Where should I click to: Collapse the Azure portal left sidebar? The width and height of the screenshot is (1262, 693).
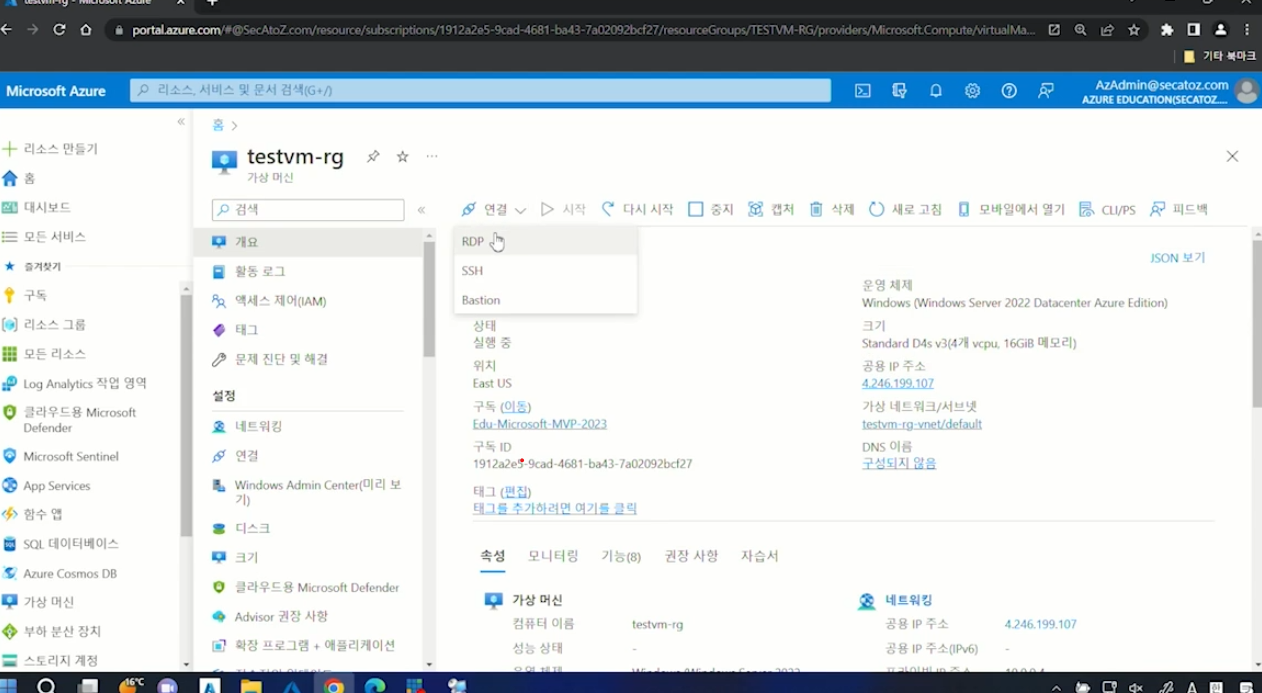(181, 122)
